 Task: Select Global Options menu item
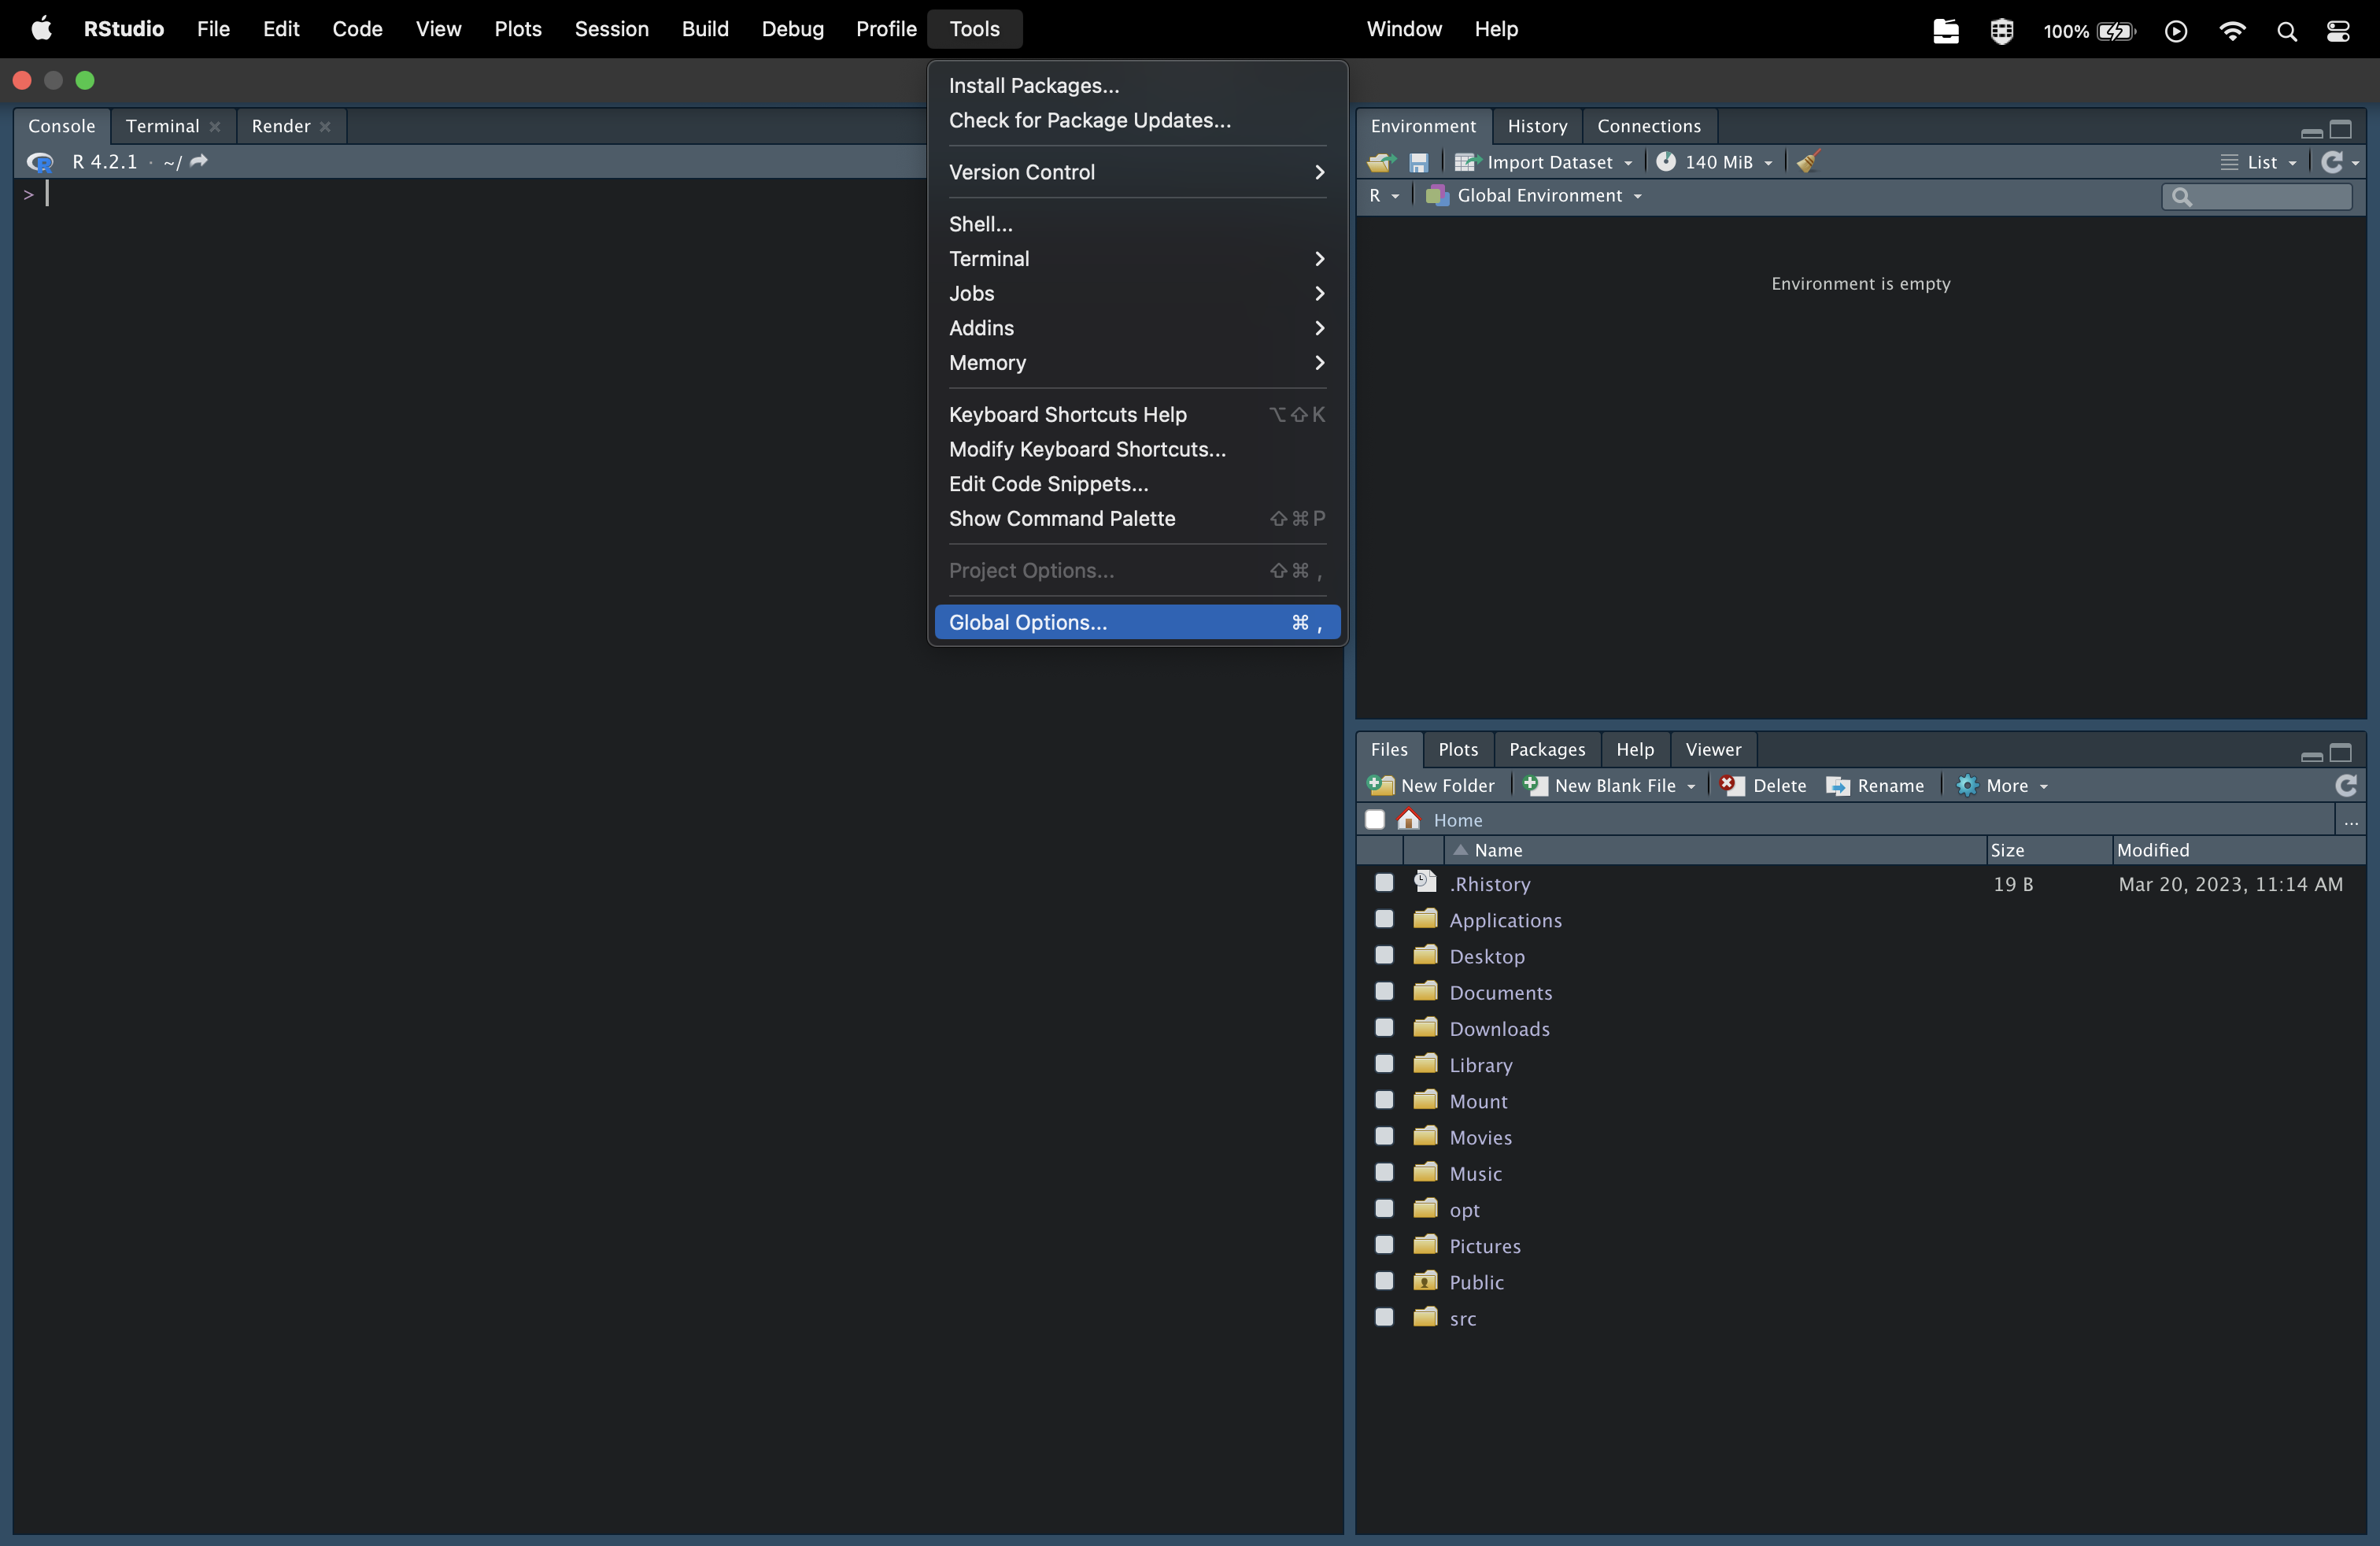point(1137,622)
